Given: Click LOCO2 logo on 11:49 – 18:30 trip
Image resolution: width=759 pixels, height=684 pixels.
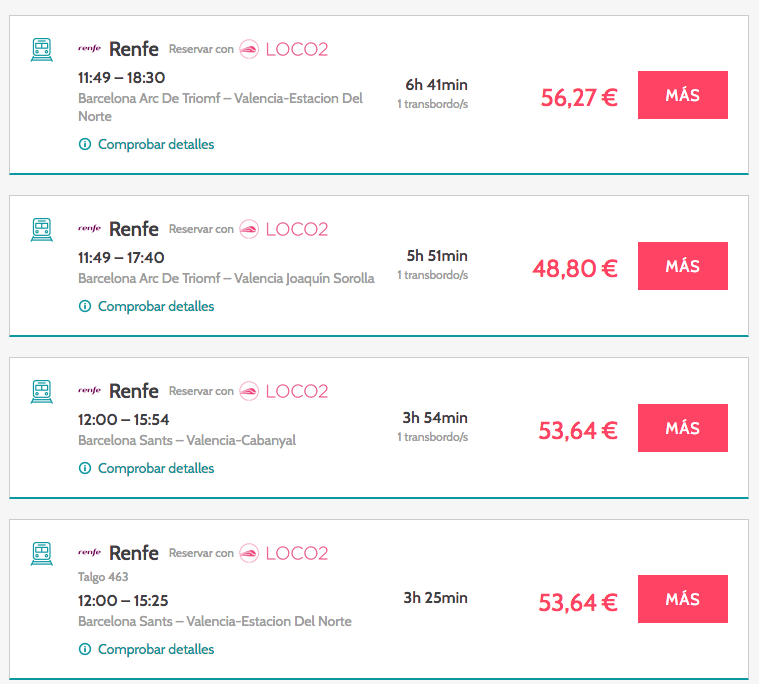Looking at the screenshot, I should pos(284,49).
